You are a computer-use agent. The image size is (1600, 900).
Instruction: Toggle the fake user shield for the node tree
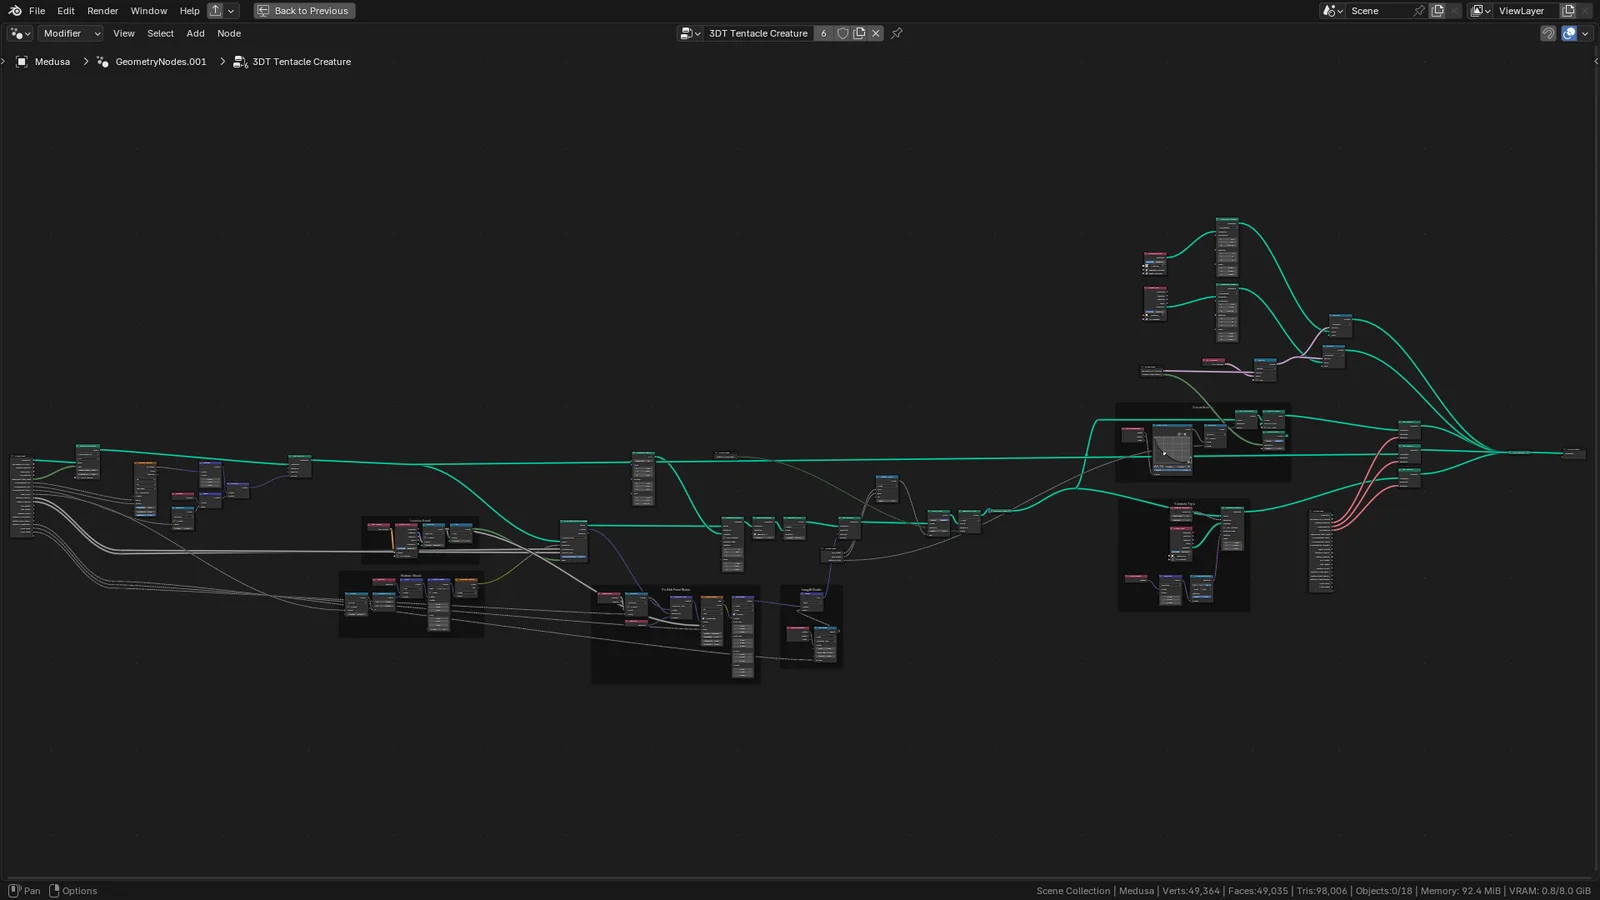coord(843,33)
